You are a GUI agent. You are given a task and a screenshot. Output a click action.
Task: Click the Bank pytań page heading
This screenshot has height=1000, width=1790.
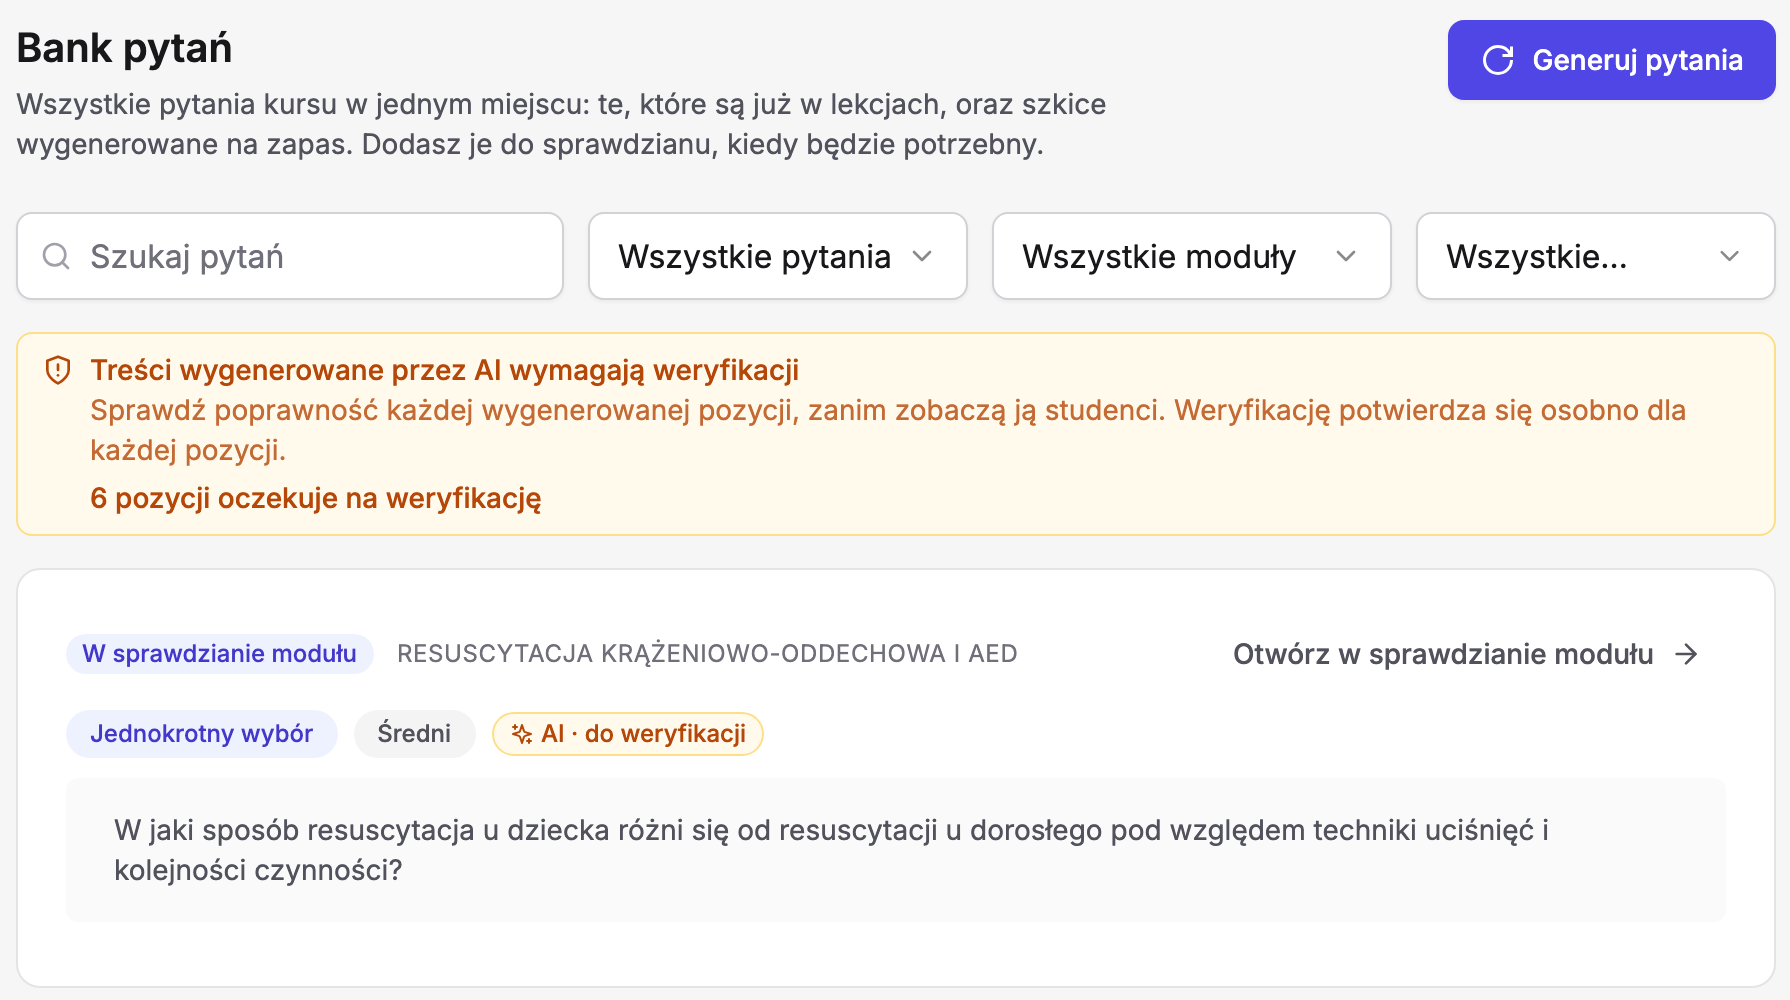pyautogui.click(x=125, y=48)
